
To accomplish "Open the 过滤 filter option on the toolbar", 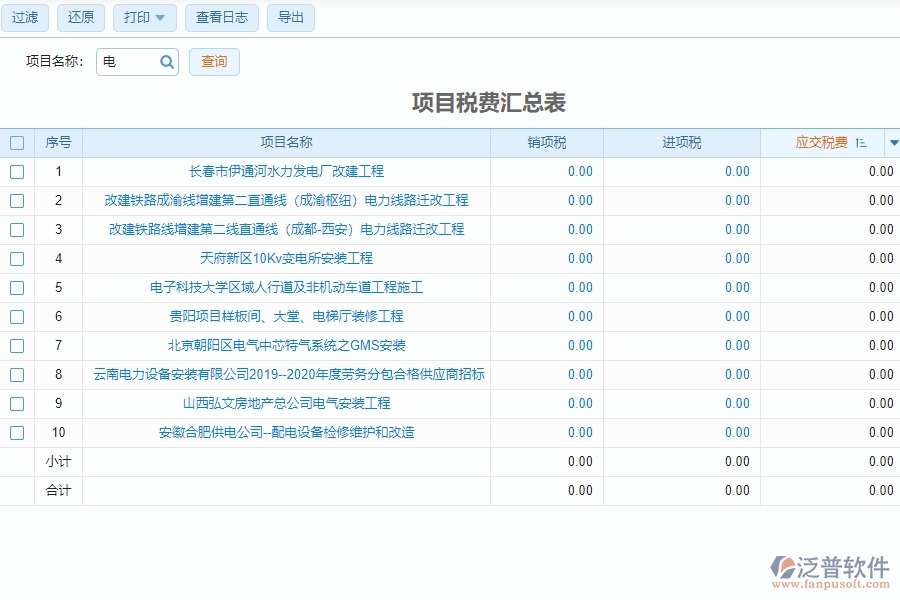I will point(24,17).
